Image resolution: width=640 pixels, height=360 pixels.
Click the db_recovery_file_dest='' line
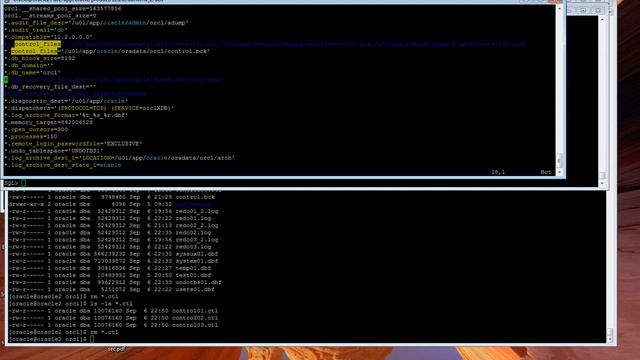50,87
